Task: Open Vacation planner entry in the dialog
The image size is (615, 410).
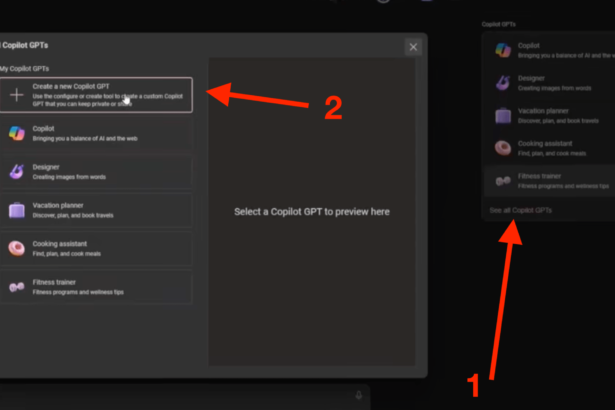Action: tap(96, 210)
